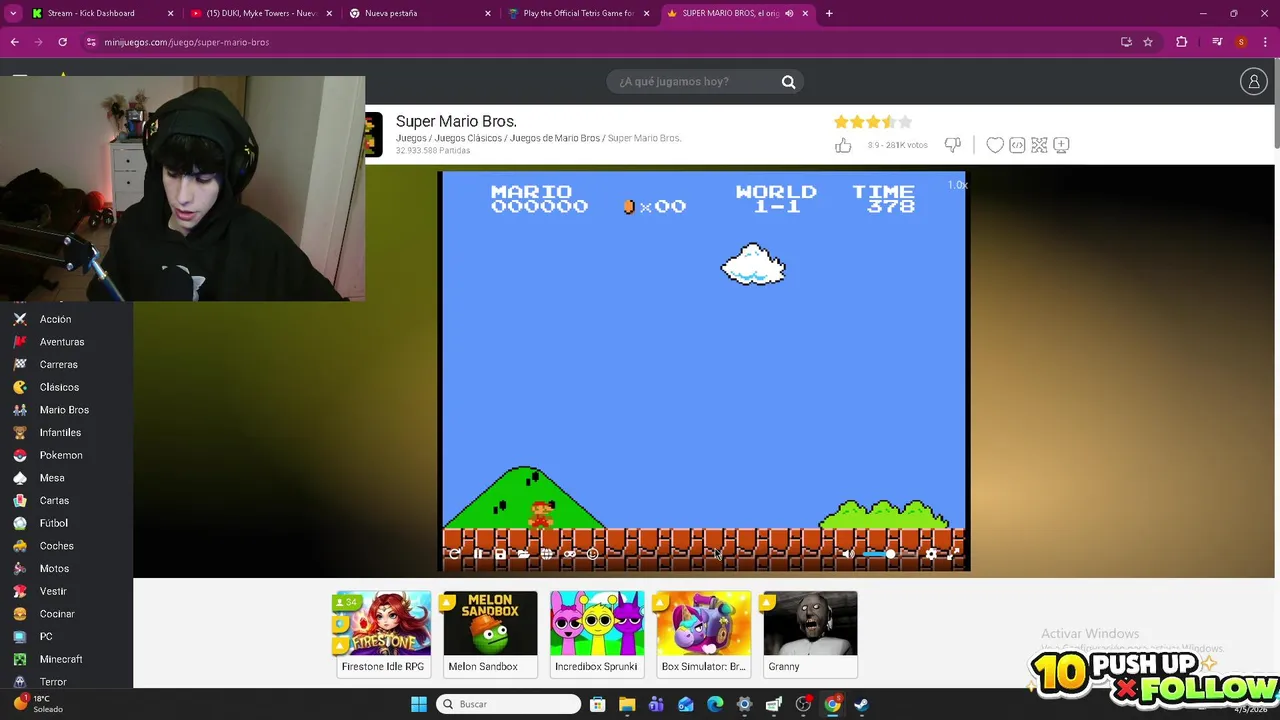The image size is (1280, 720).
Task: Open the gamepad controls settings icon
Action: [x=570, y=554]
